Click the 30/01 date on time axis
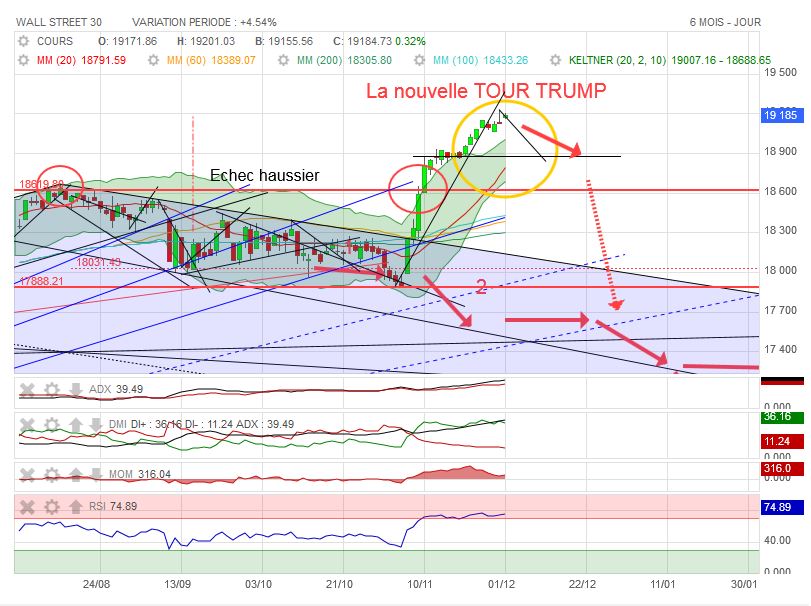Image resolution: width=811 pixels, height=606 pixels. coord(744,584)
